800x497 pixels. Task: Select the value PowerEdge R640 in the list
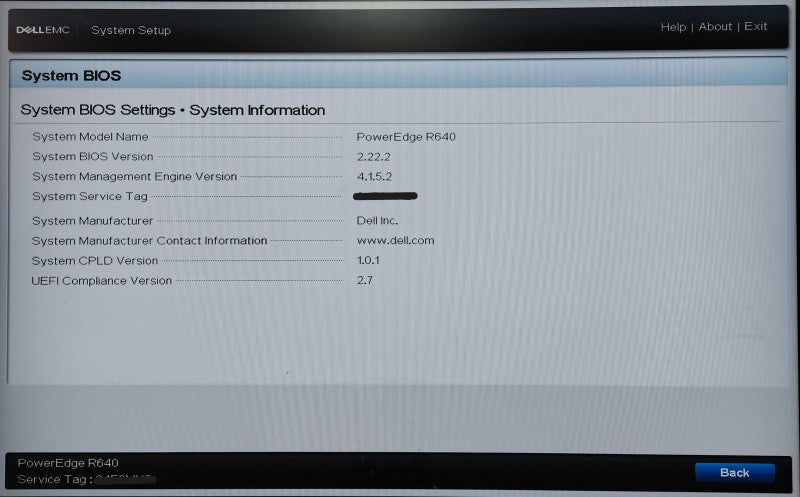pyautogui.click(x=406, y=137)
